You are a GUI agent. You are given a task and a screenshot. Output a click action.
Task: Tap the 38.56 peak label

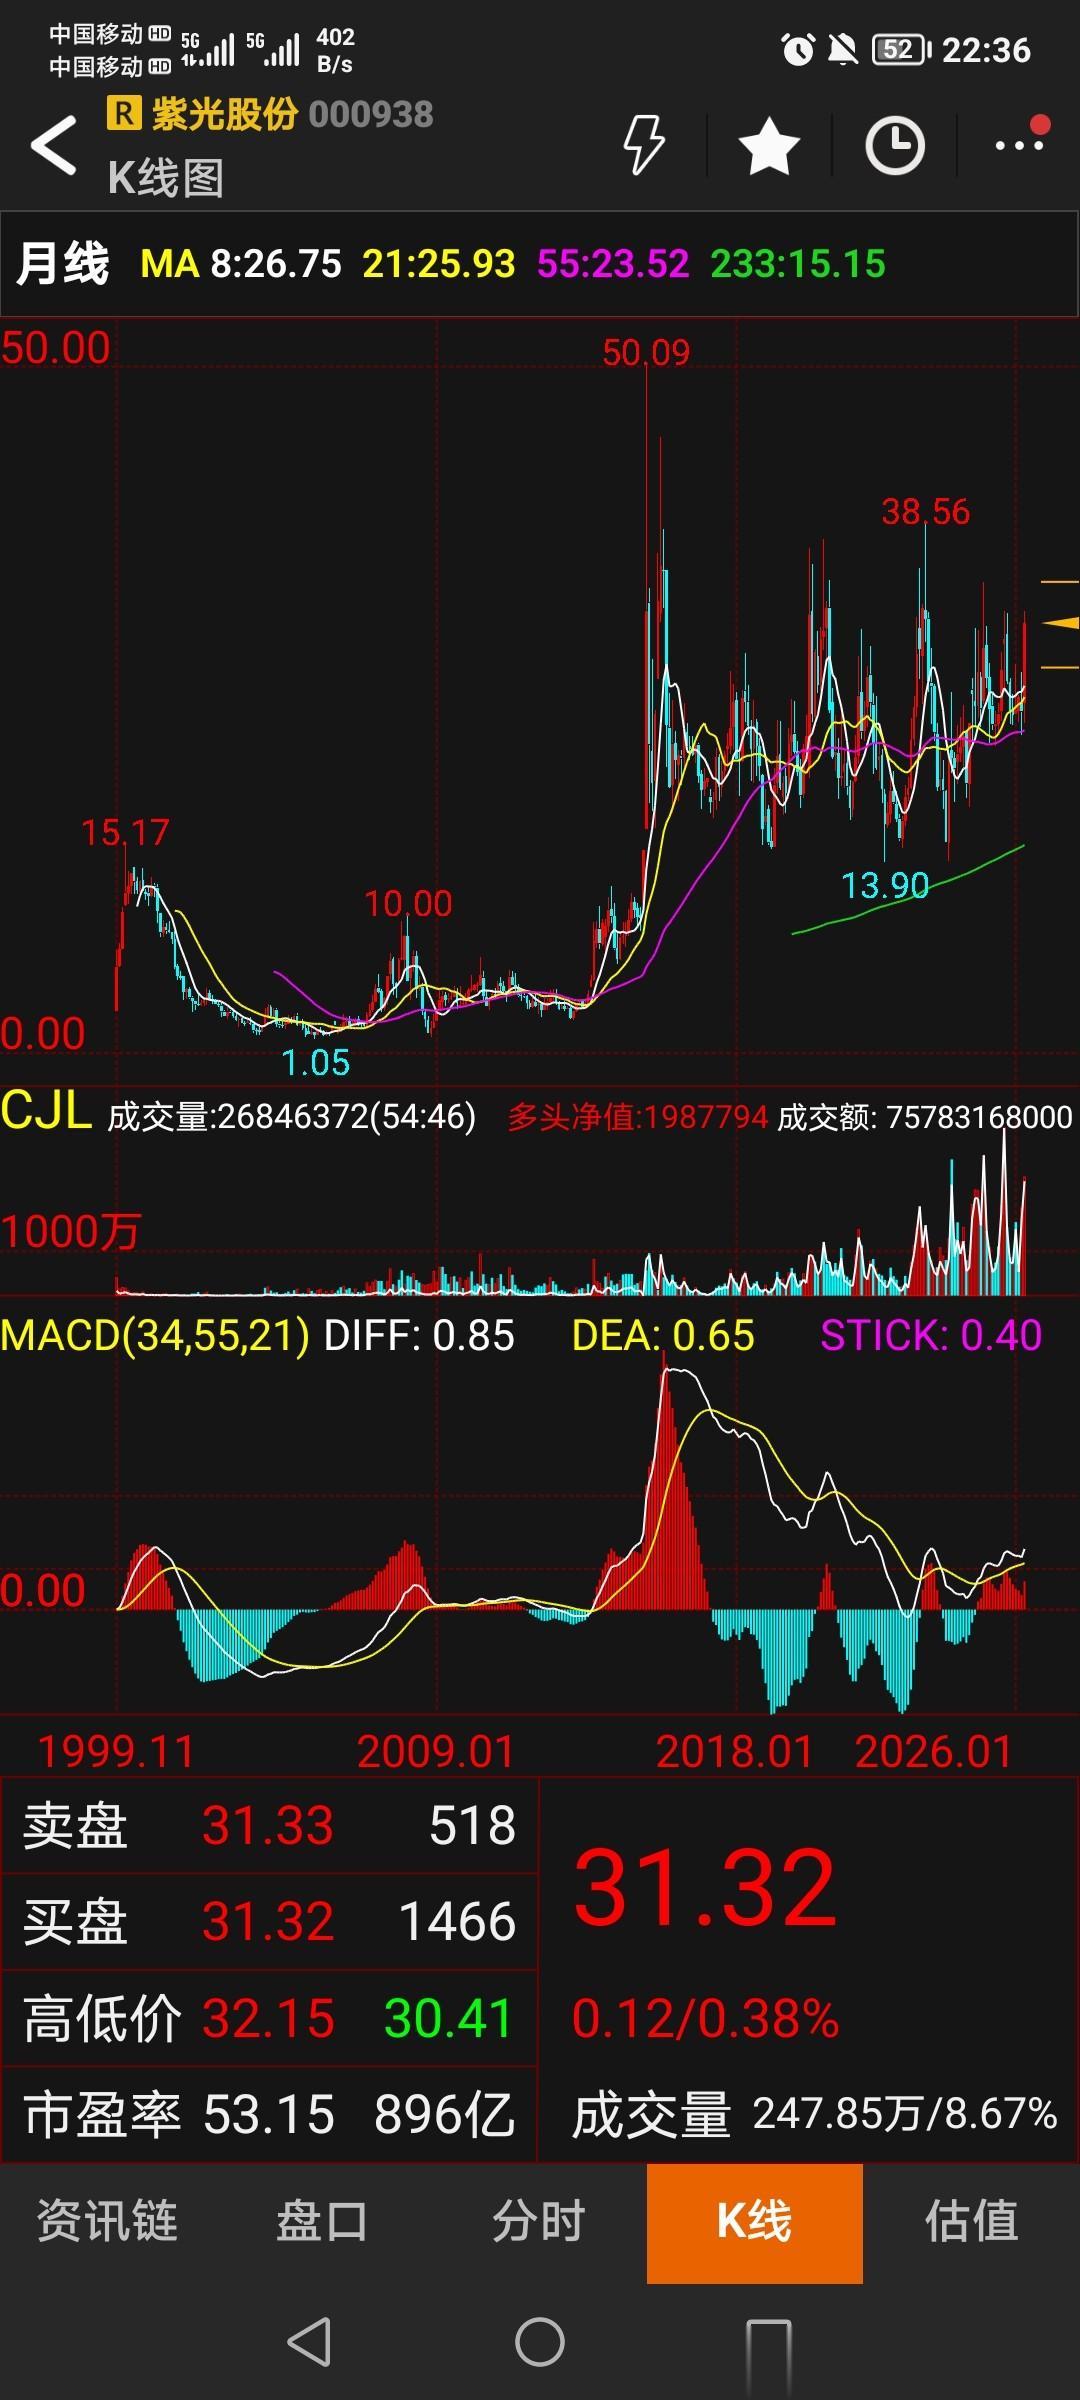925,512
